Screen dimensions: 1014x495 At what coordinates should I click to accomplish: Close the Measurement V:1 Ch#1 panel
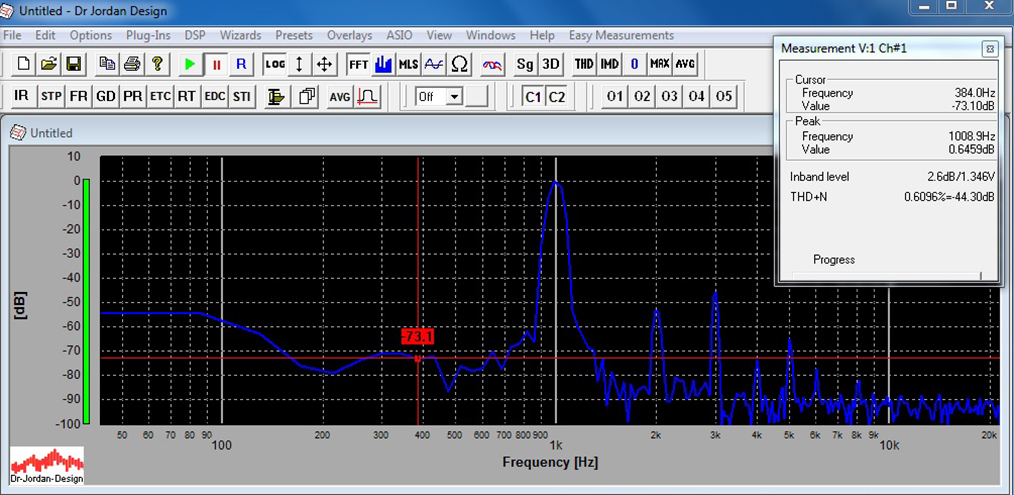click(x=988, y=48)
